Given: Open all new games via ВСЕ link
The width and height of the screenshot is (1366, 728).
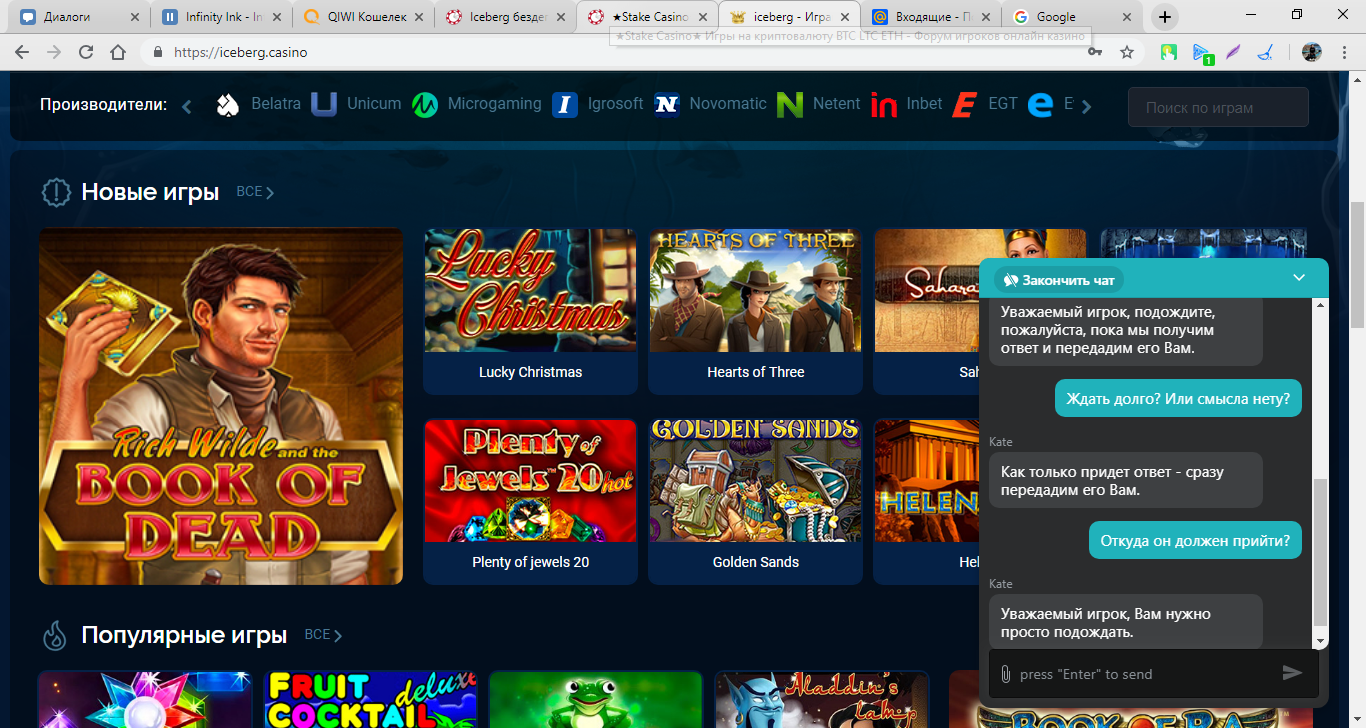Looking at the screenshot, I should point(255,192).
